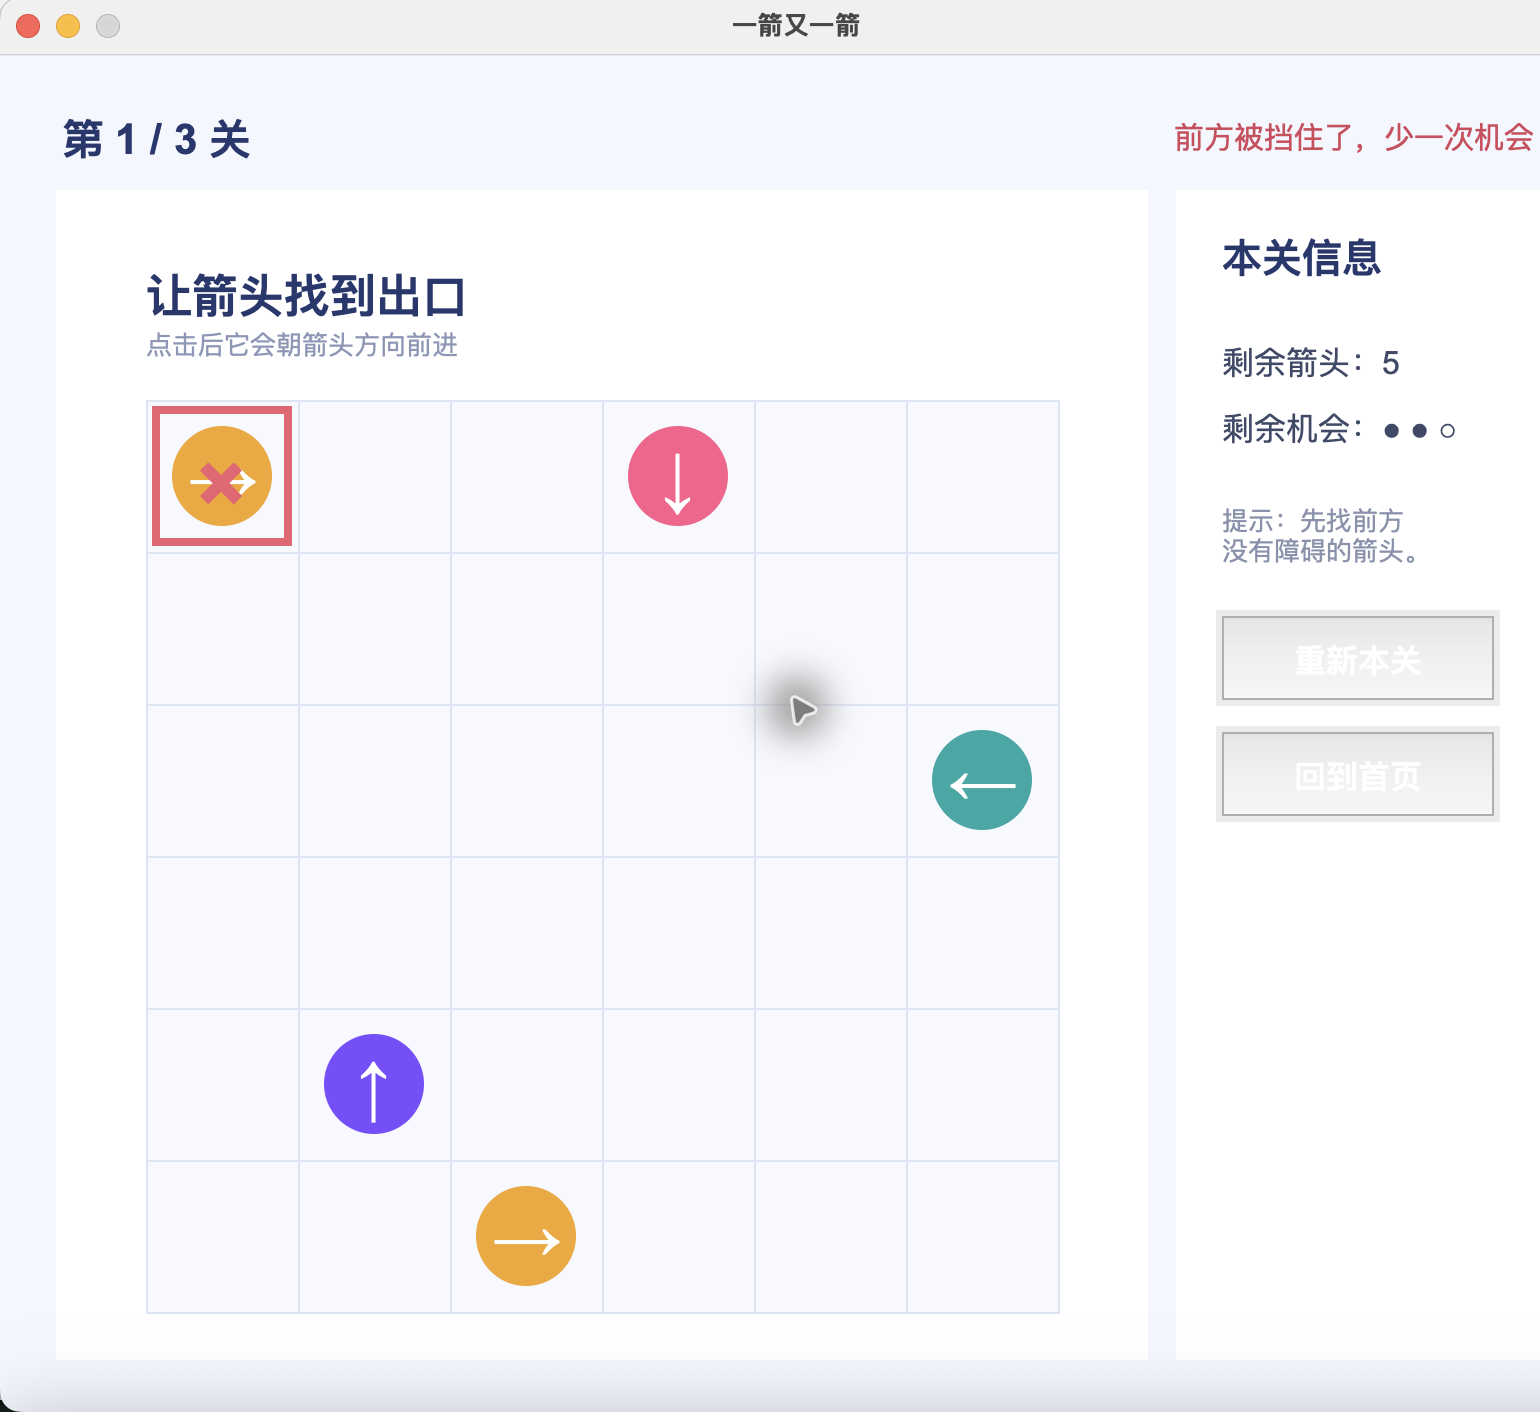The image size is (1540, 1412).
Task: Click the 回到首页 return home button
Action: tap(1358, 774)
